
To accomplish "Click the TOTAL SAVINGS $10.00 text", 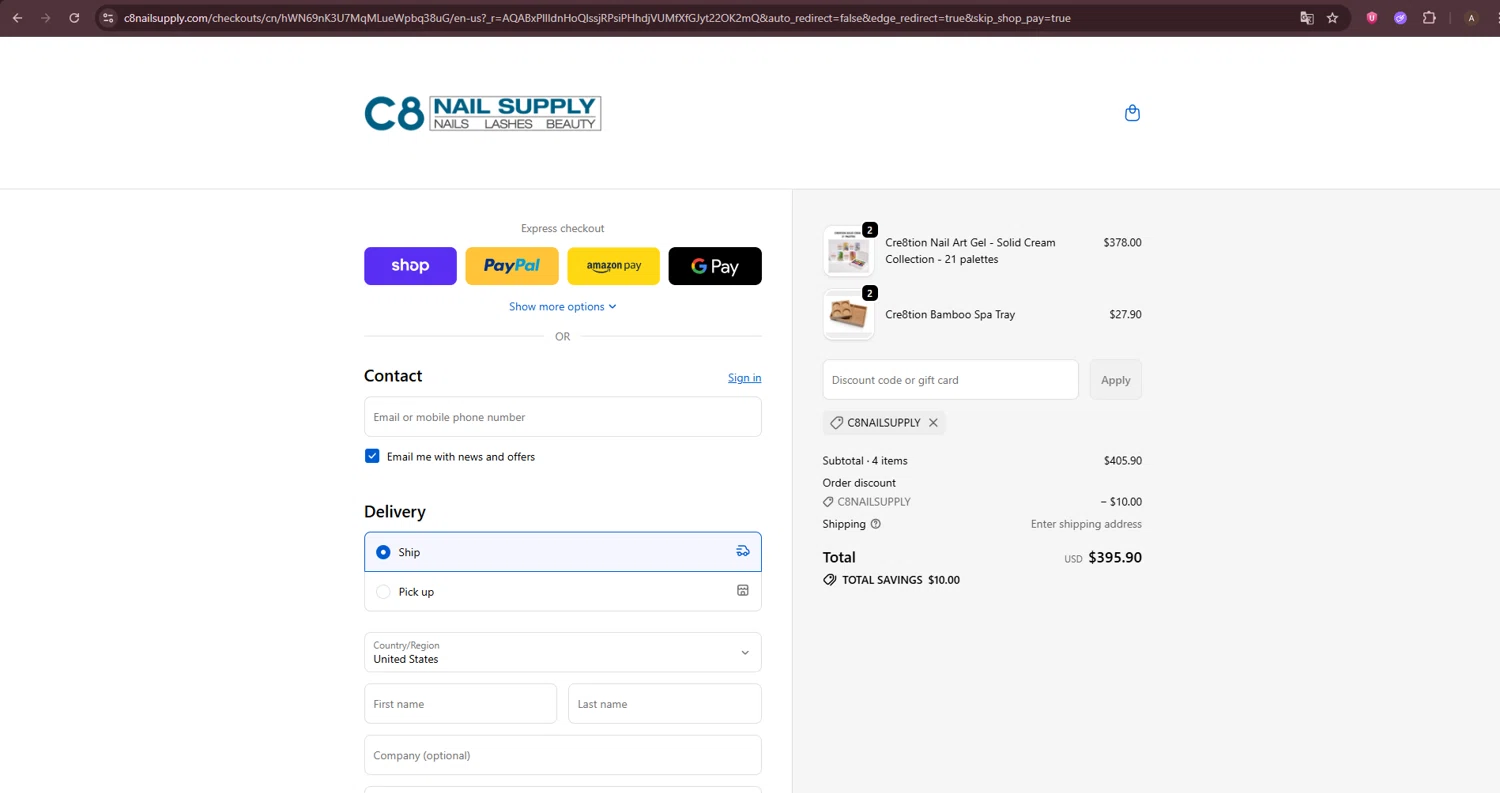I will click(x=901, y=580).
